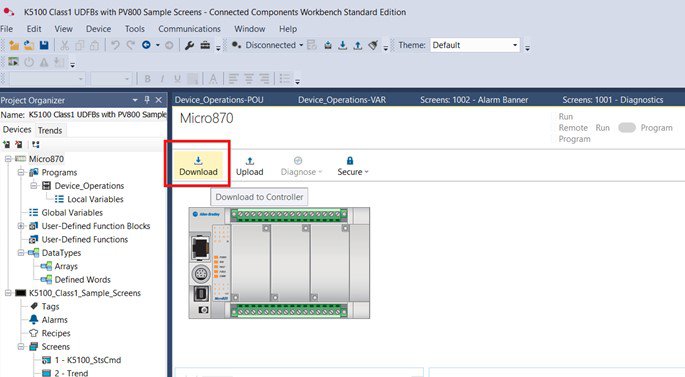
Task: Click the greyed-out validate icon after Disconnected
Action: pyautogui.click(x=312, y=45)
